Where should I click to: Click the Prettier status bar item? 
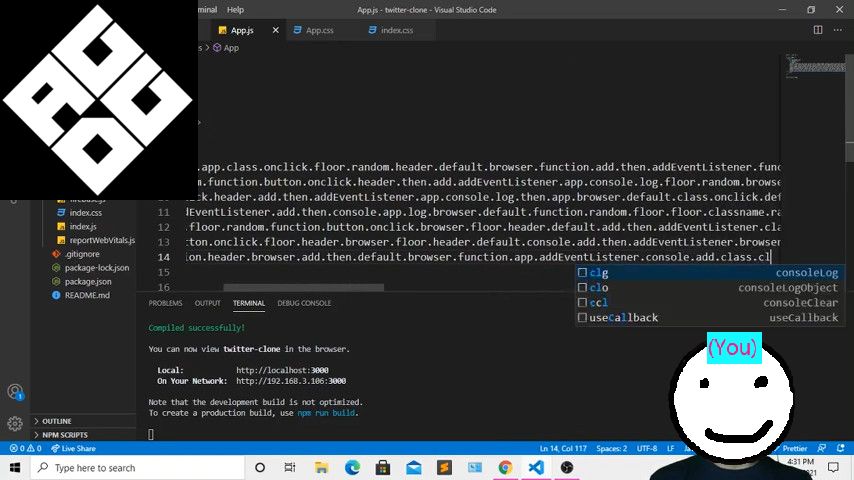794,448
